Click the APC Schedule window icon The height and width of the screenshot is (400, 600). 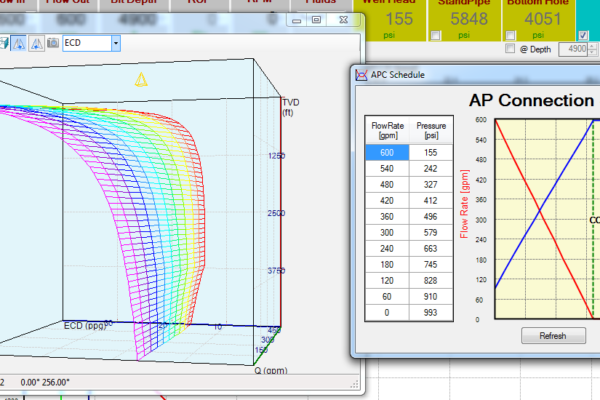point(361,74)
